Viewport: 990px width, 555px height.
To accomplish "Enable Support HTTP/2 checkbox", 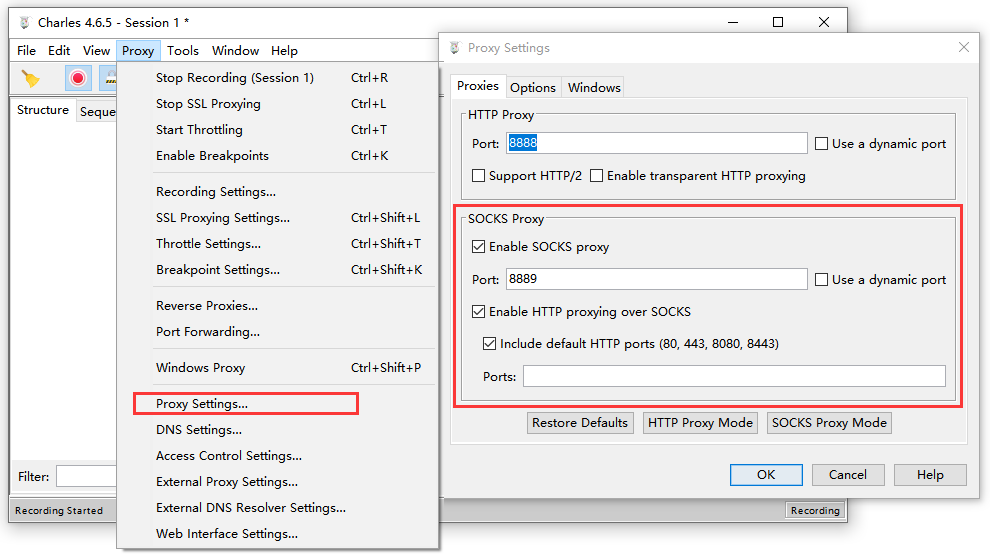I will click(479, 176).
